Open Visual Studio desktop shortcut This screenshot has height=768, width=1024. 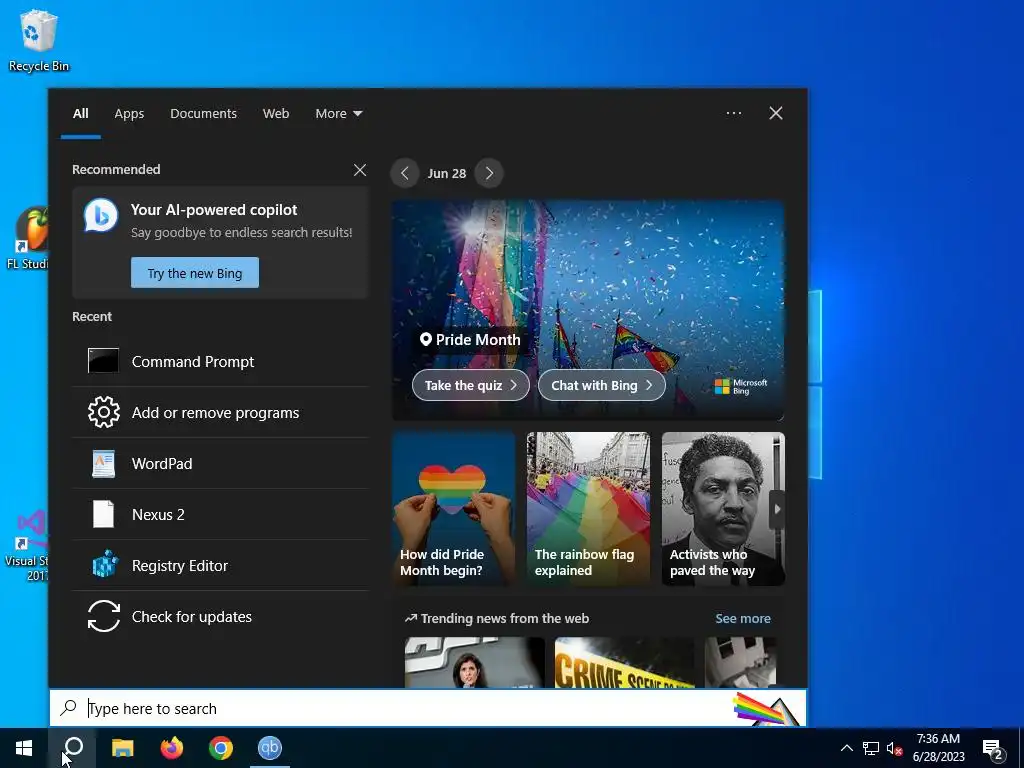[x=27, y=546]
